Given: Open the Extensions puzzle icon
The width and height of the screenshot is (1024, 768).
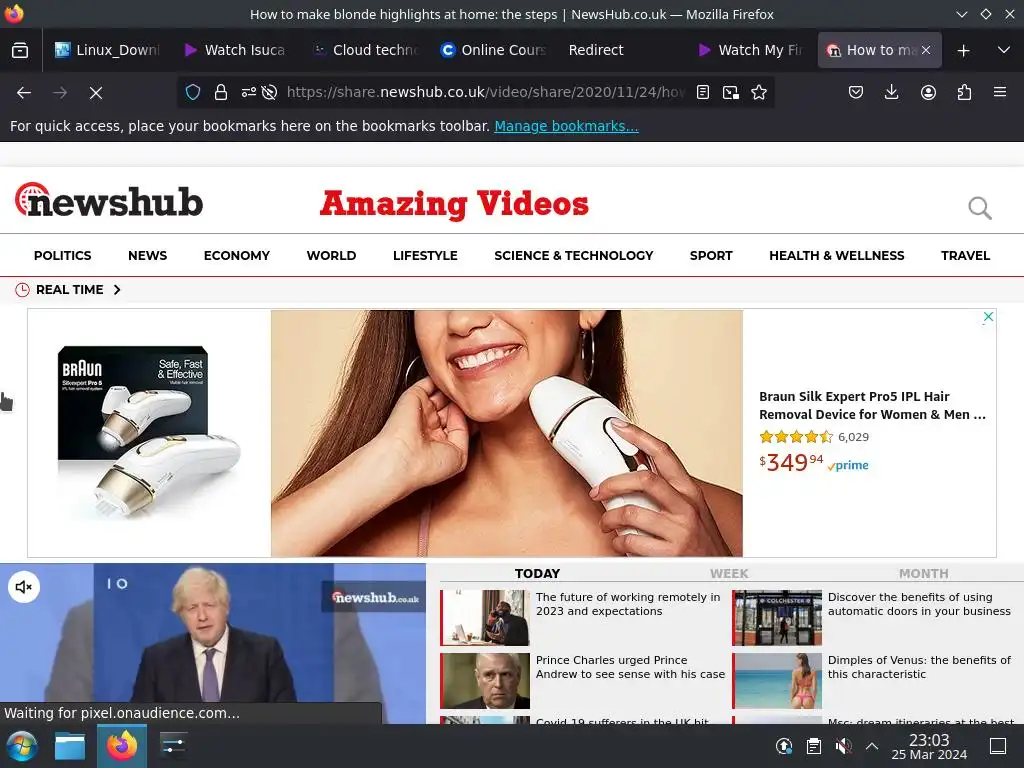Looking at the screenshot, I should pos(964,92).
